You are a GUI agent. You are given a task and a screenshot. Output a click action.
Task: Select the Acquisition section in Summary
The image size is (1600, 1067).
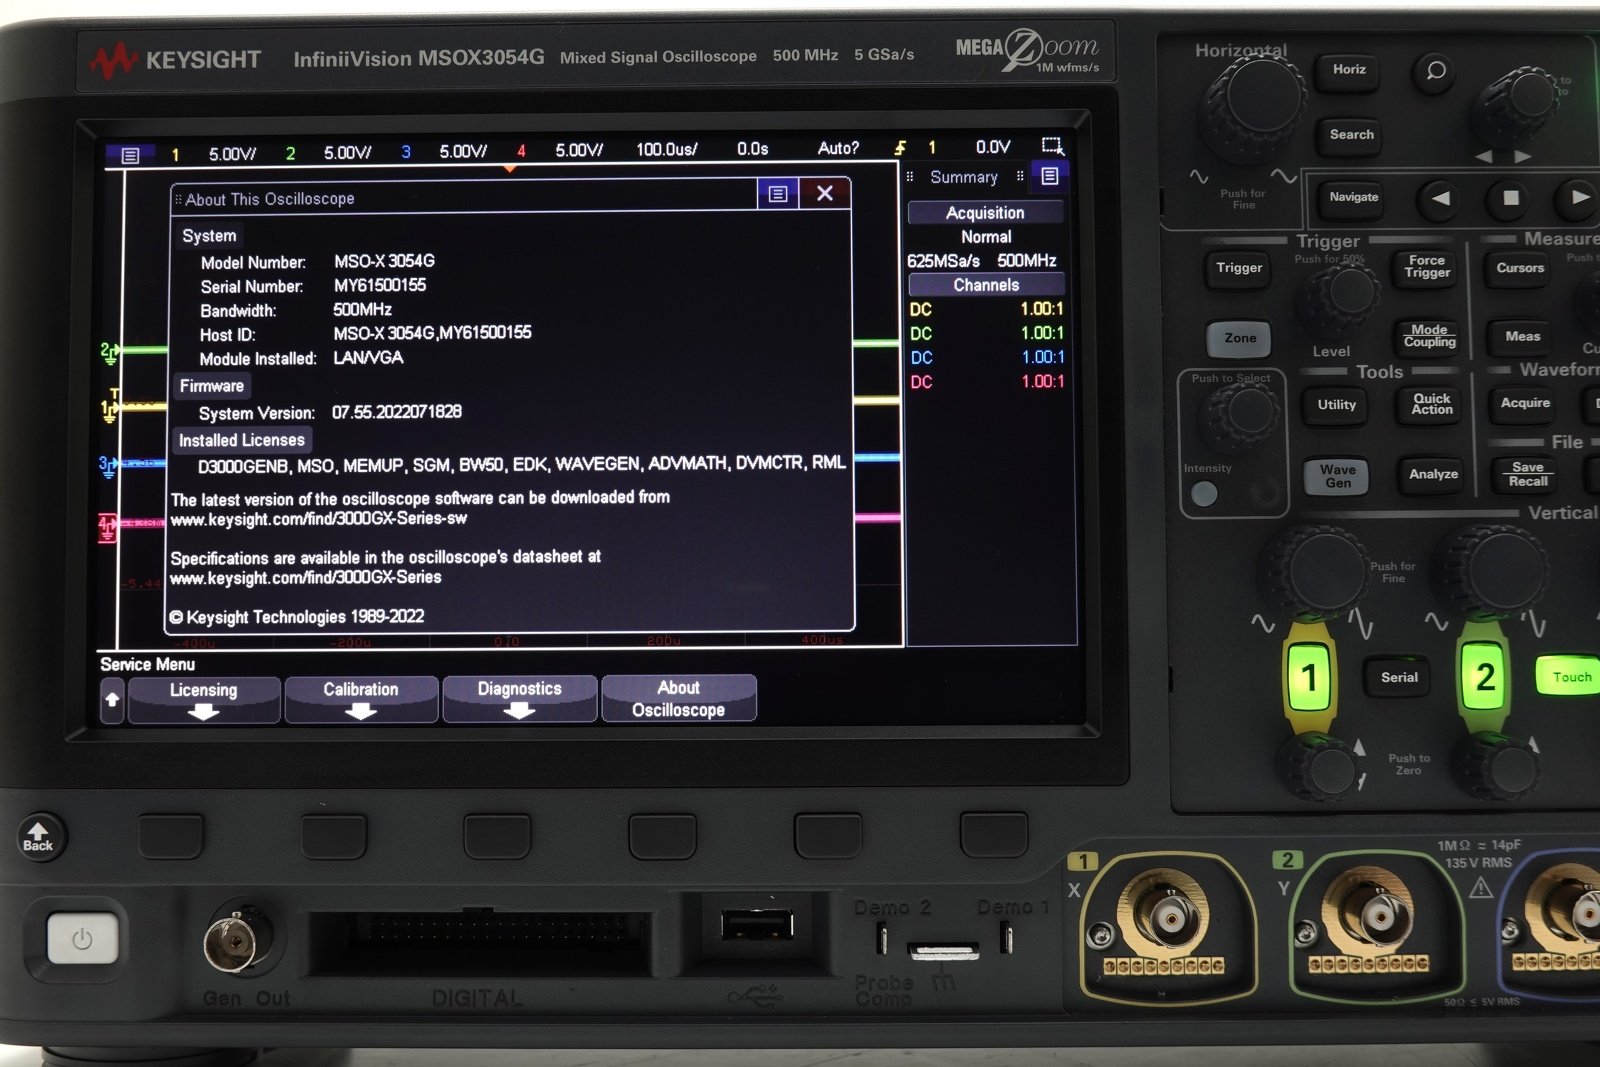click(985, 212)
